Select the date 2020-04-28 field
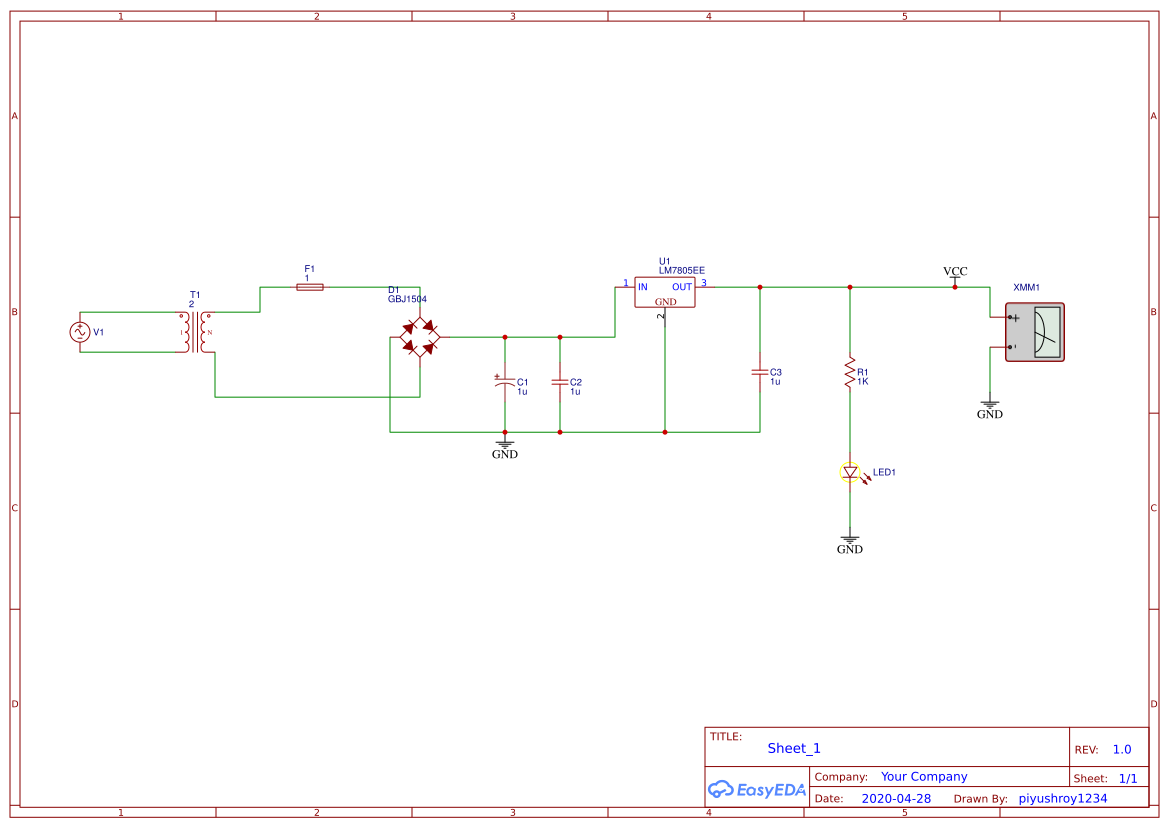The image size is (1169, 828). point(897,798)
